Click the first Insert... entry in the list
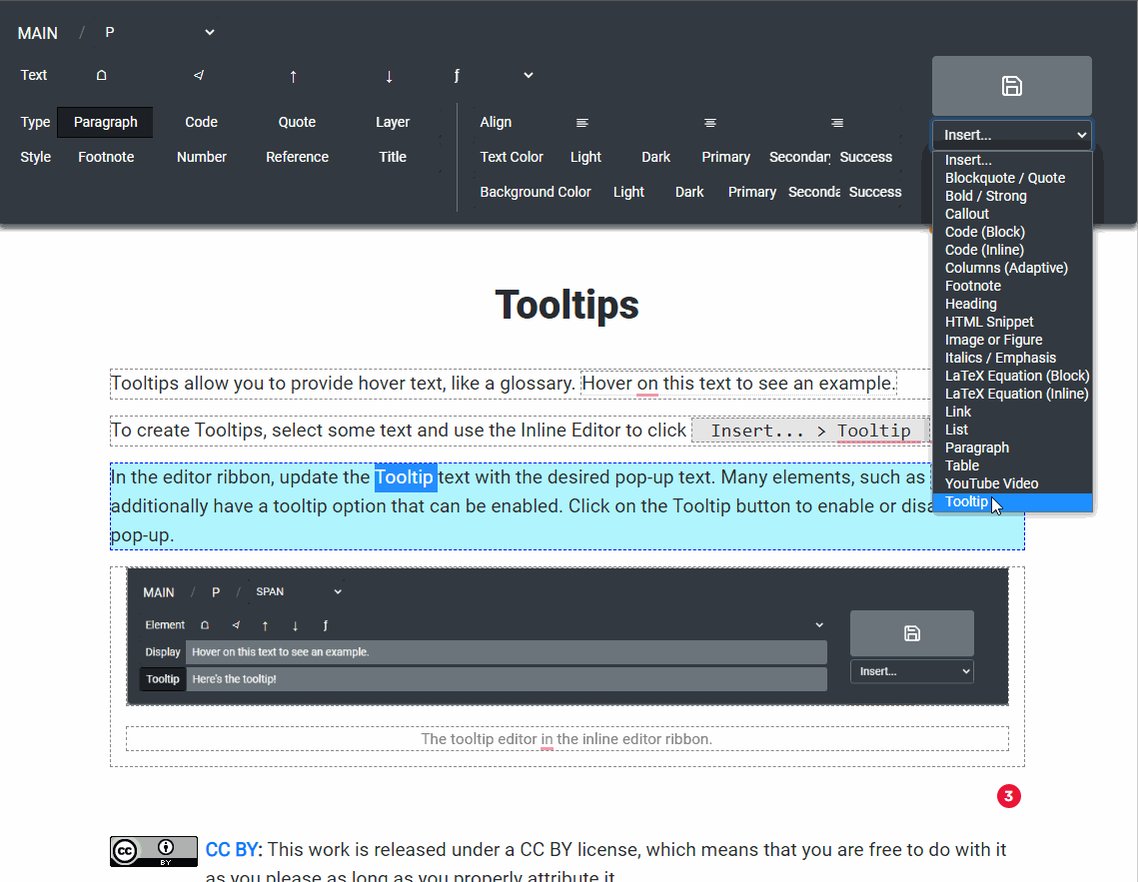1138x882 pixels. (x=1012, y=160)
